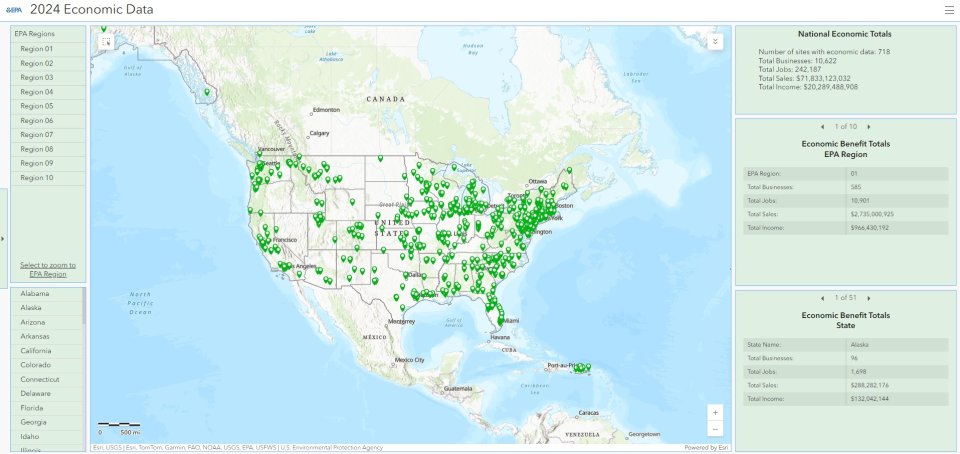Viewport: 960px width, 454px height.
Task: Click the green site marker in Alaska
Action: click(x=207, y=93)
